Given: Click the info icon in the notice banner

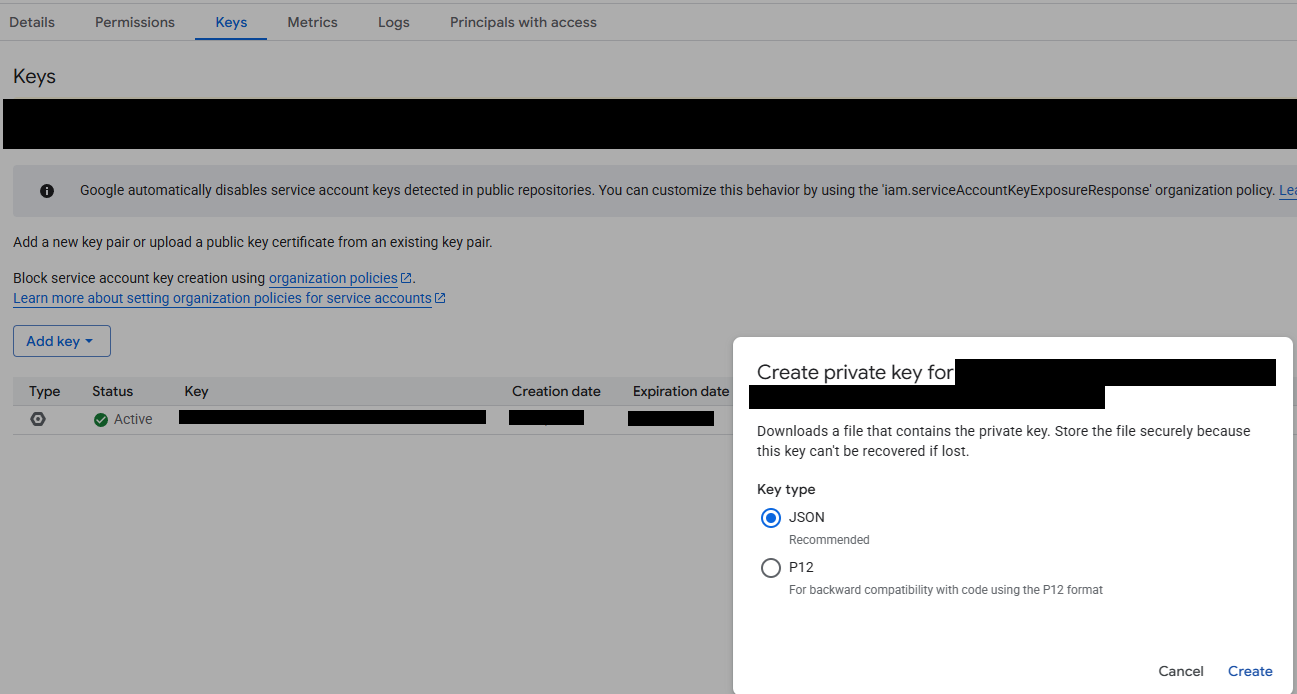Looking at the screenshot, I should (47, 191).
